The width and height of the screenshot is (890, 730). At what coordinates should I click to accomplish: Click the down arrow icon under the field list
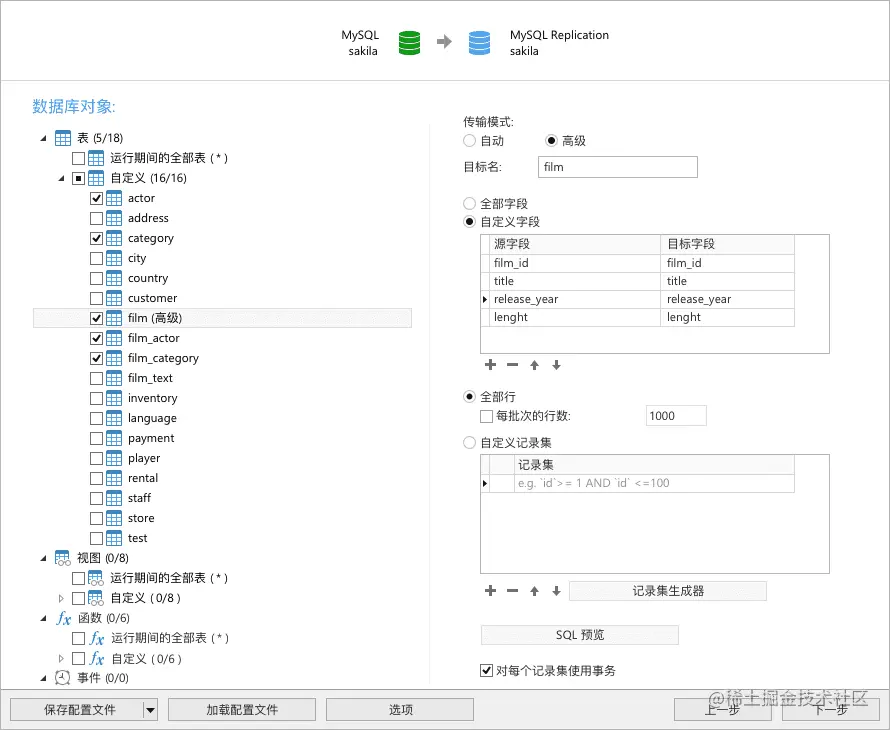(556, 365)
